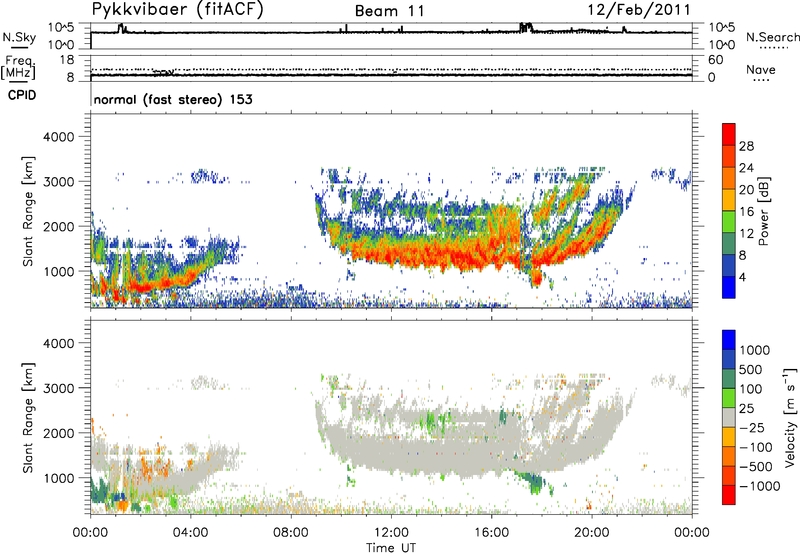
Task: Click the '04:00' time axis label
Action: [x=190, y=533]
